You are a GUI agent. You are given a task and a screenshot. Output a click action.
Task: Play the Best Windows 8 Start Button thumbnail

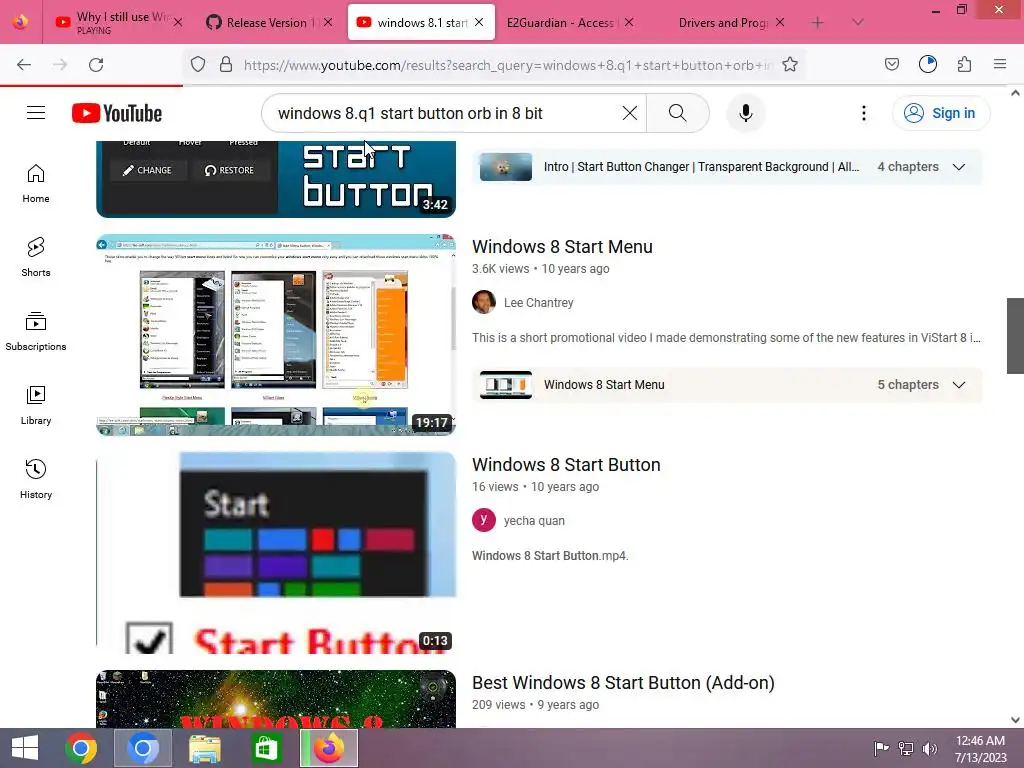coord(276,699)
